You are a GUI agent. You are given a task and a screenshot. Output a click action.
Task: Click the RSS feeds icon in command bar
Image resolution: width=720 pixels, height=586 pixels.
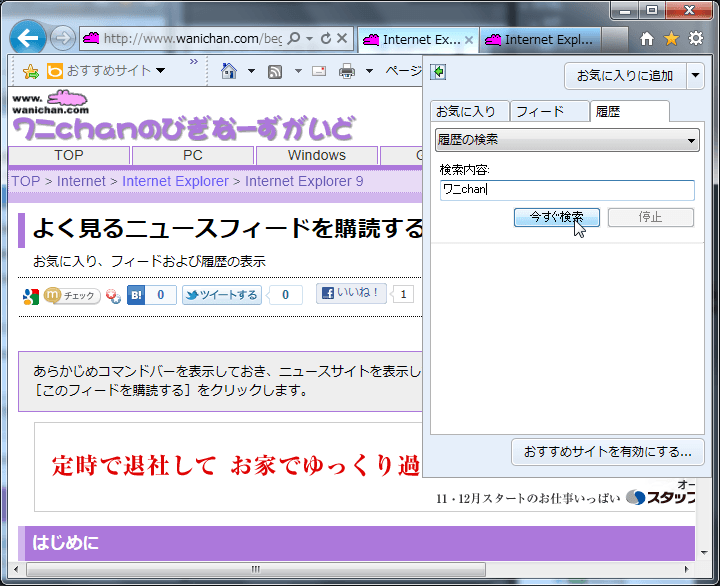[275, 72]
